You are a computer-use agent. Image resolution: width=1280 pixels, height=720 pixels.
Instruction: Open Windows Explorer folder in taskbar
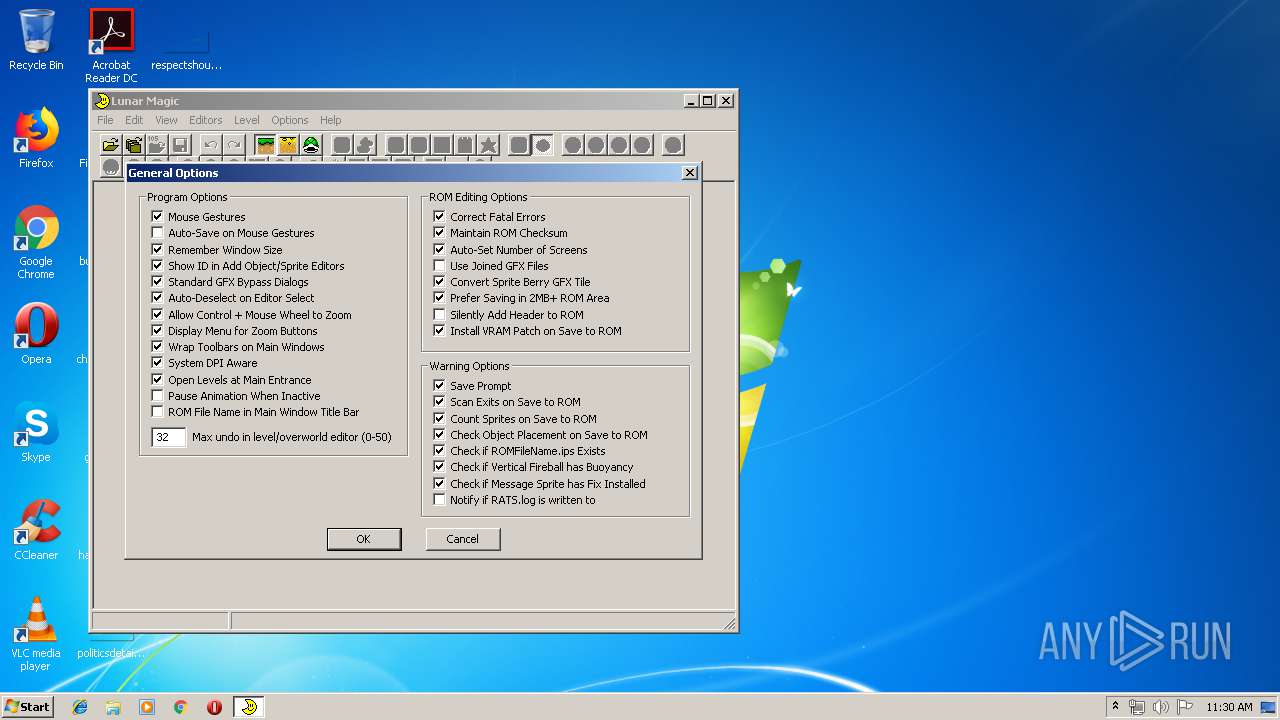tap(113, 707)
